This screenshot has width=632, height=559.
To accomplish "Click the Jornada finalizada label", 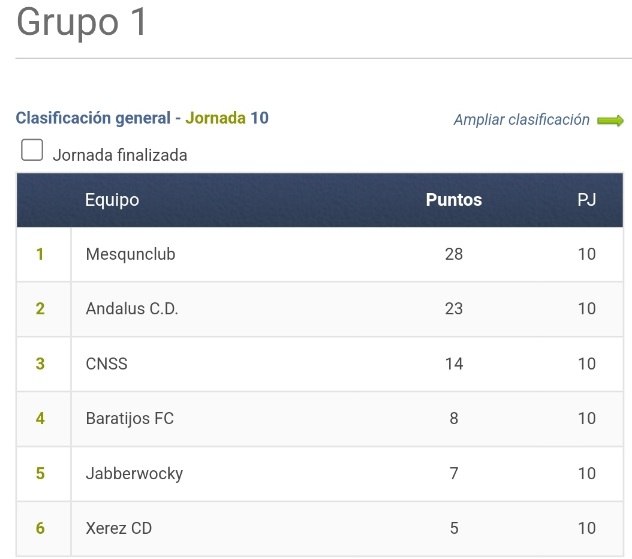I will (x=120, y=155).
